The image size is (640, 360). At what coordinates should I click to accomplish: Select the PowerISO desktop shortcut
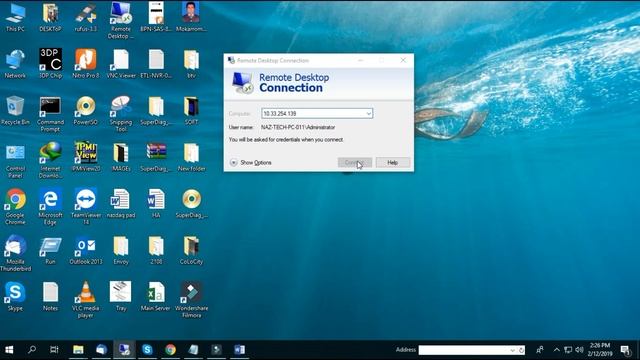pyautogui.click(x=86, y=110)
